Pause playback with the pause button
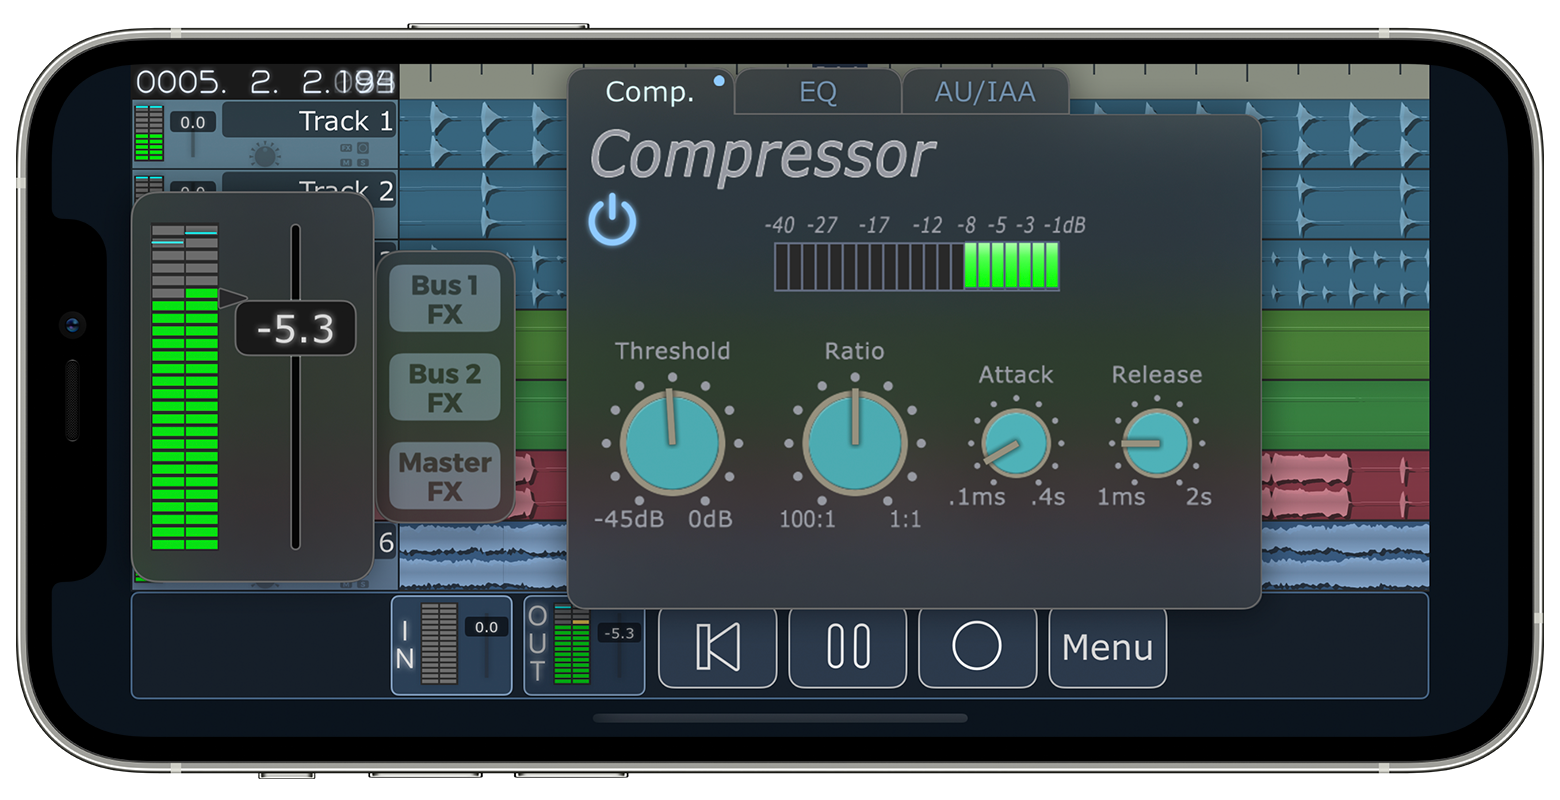Image resolution: width=1560 pixels, height=800 pixels. (x=848, y=647)
